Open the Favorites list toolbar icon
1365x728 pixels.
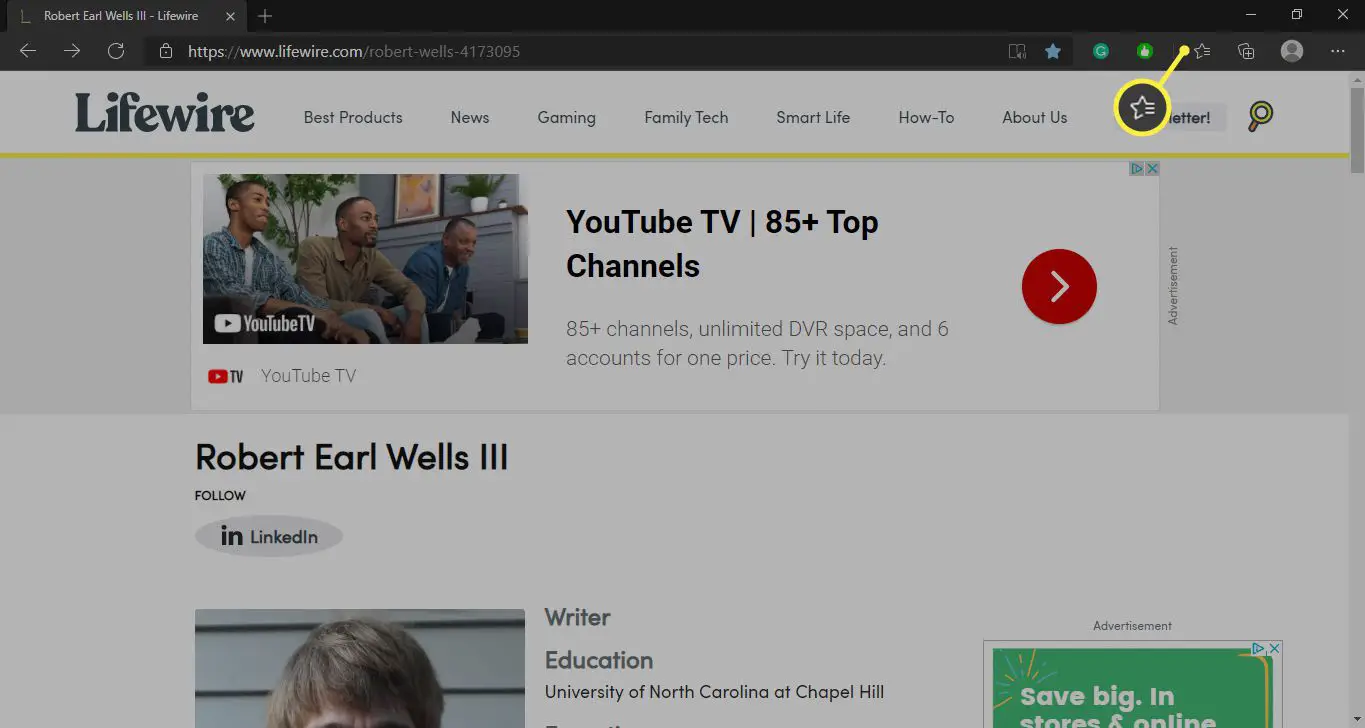(1202, 51)
